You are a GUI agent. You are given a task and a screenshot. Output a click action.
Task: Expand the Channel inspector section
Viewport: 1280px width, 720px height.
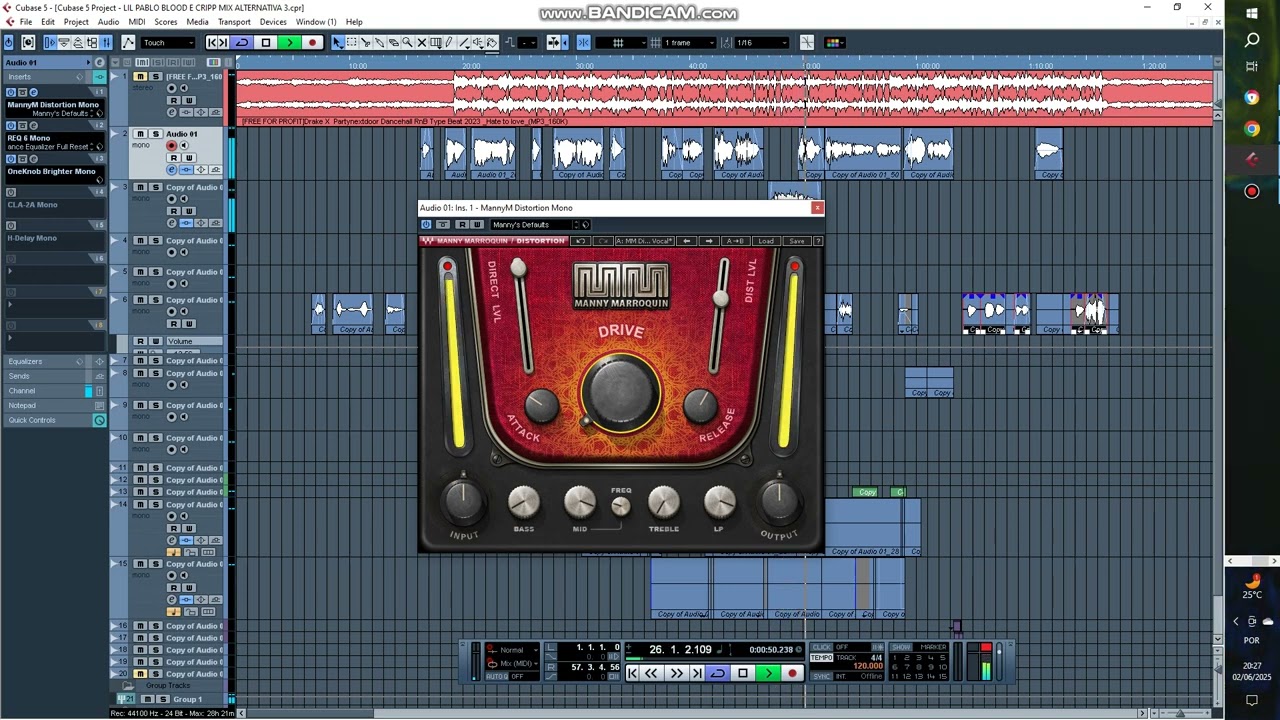[x=55, y=391]
